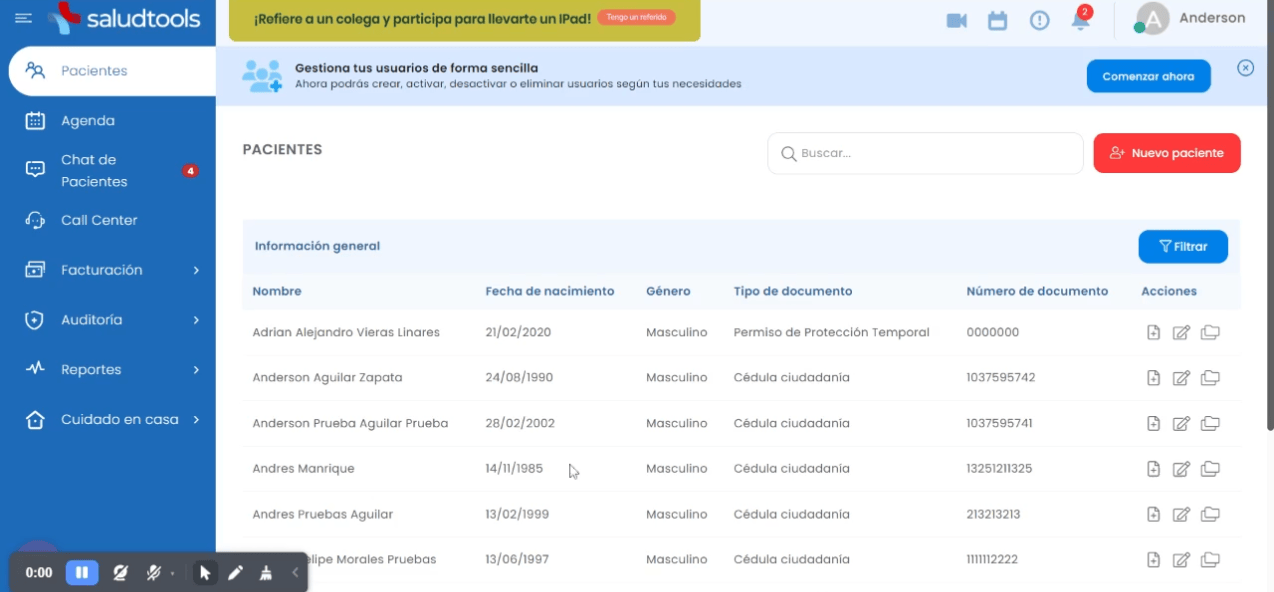Screen dimensions: 1274x592
Task: Open microphone options dropdown arrow
Action: point(173,574)
